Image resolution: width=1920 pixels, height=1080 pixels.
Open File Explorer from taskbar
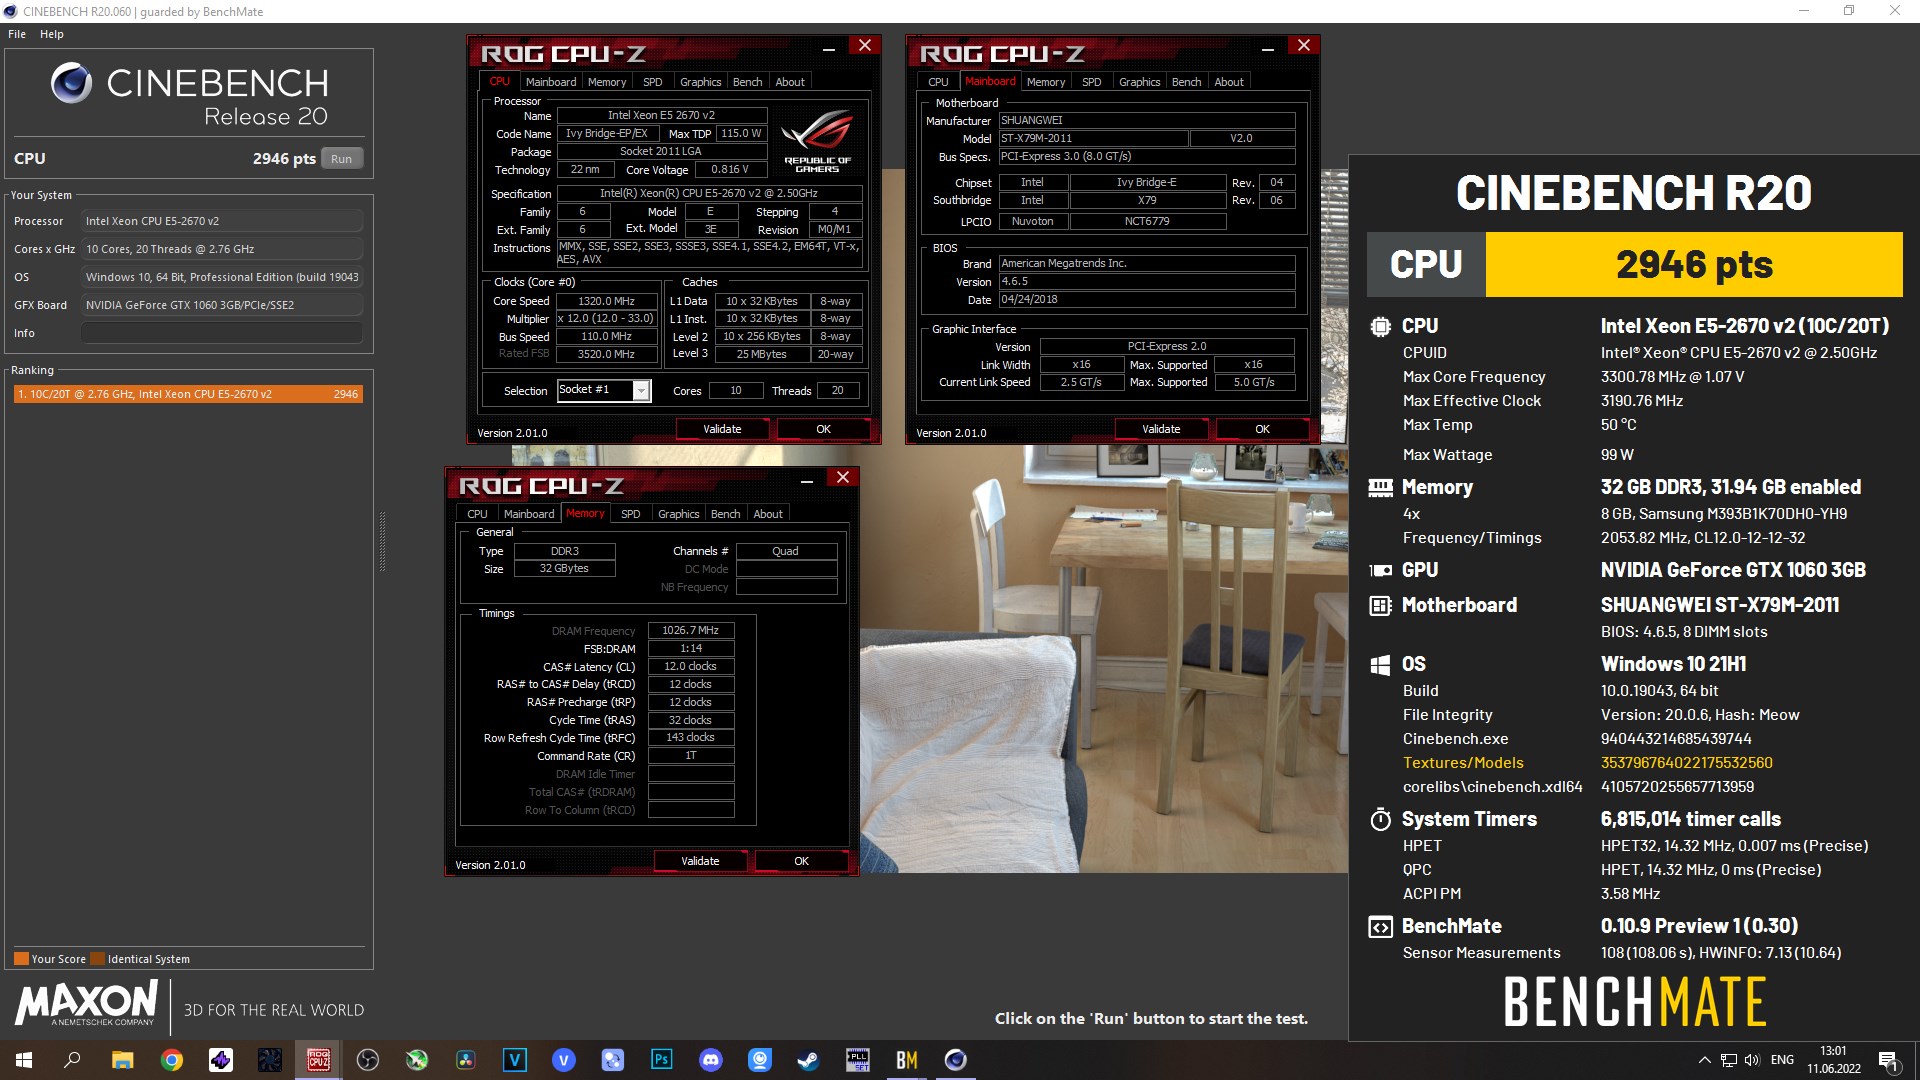pyautogui.click(x=122, y=1060)
